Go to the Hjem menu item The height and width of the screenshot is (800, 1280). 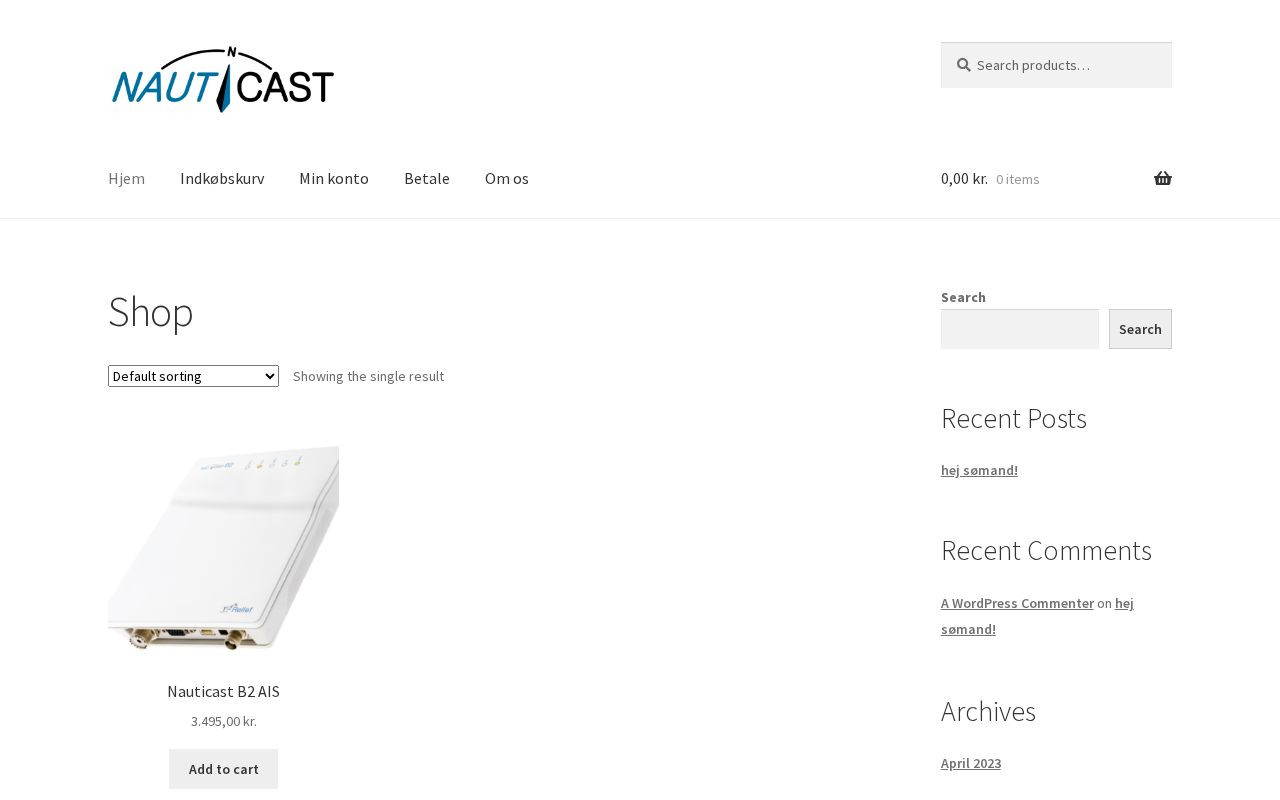[x=126, y=178]
